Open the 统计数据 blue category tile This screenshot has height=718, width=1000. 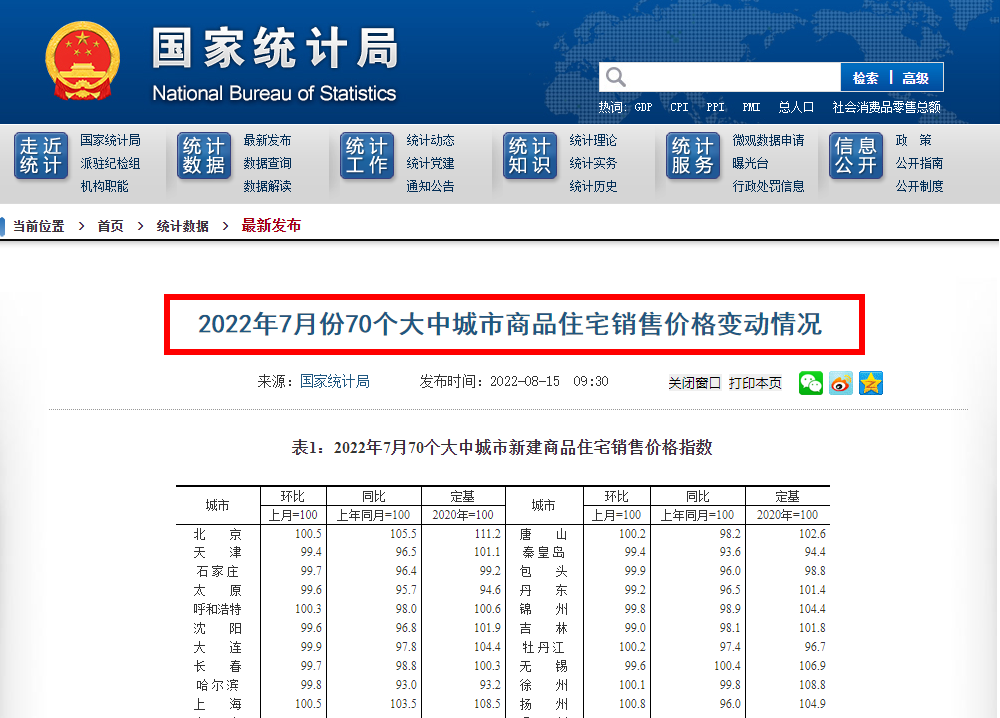tap(204, 156)
